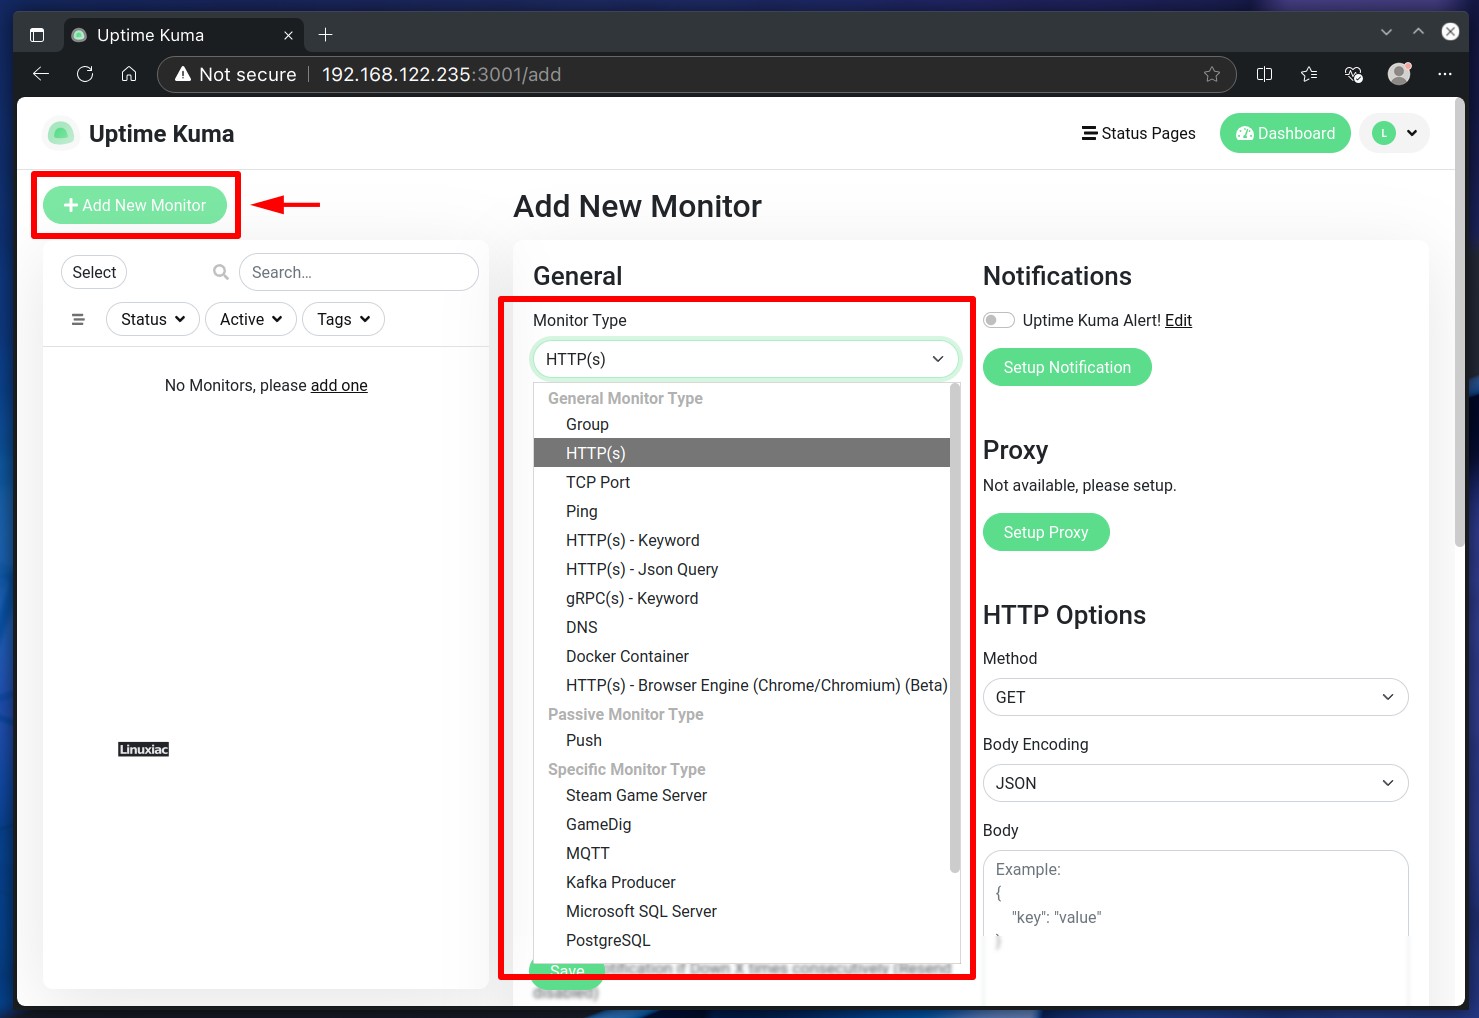Viewport: 1479px width, 1018px height.
Task: Open the Method GET dropdown
Action: (1195, 697)
